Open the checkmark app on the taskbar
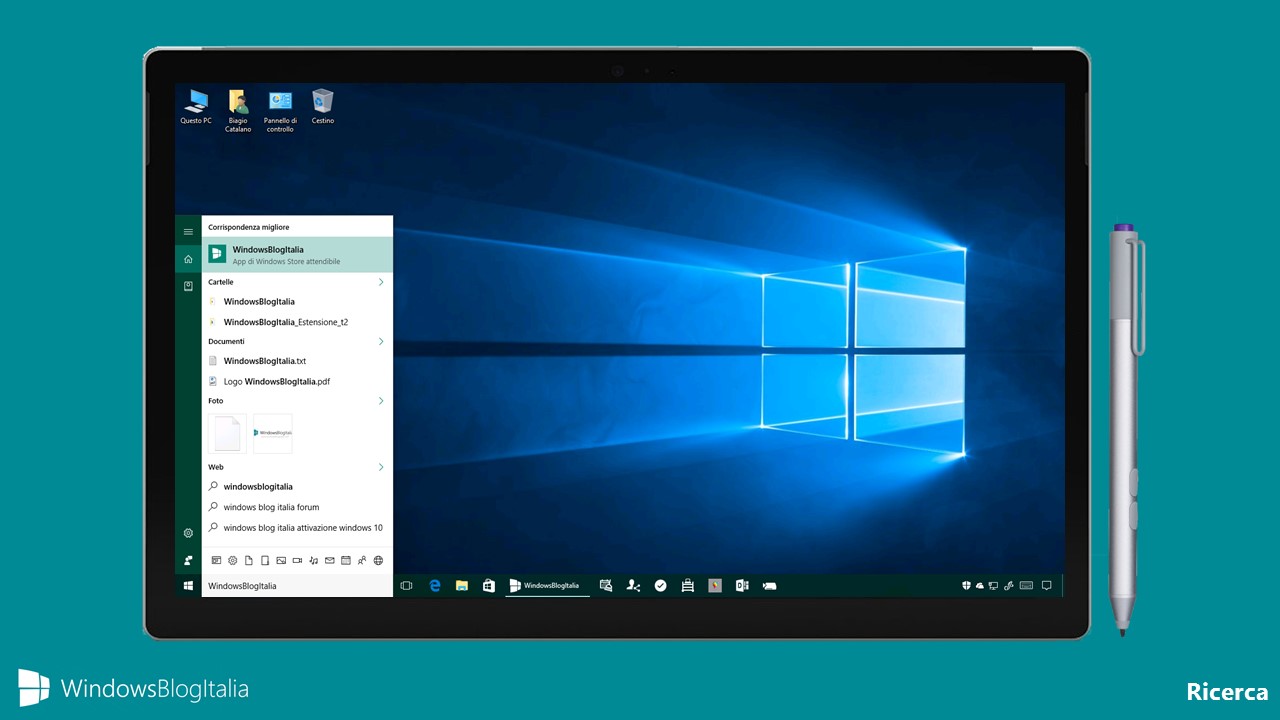 point(661,586)
